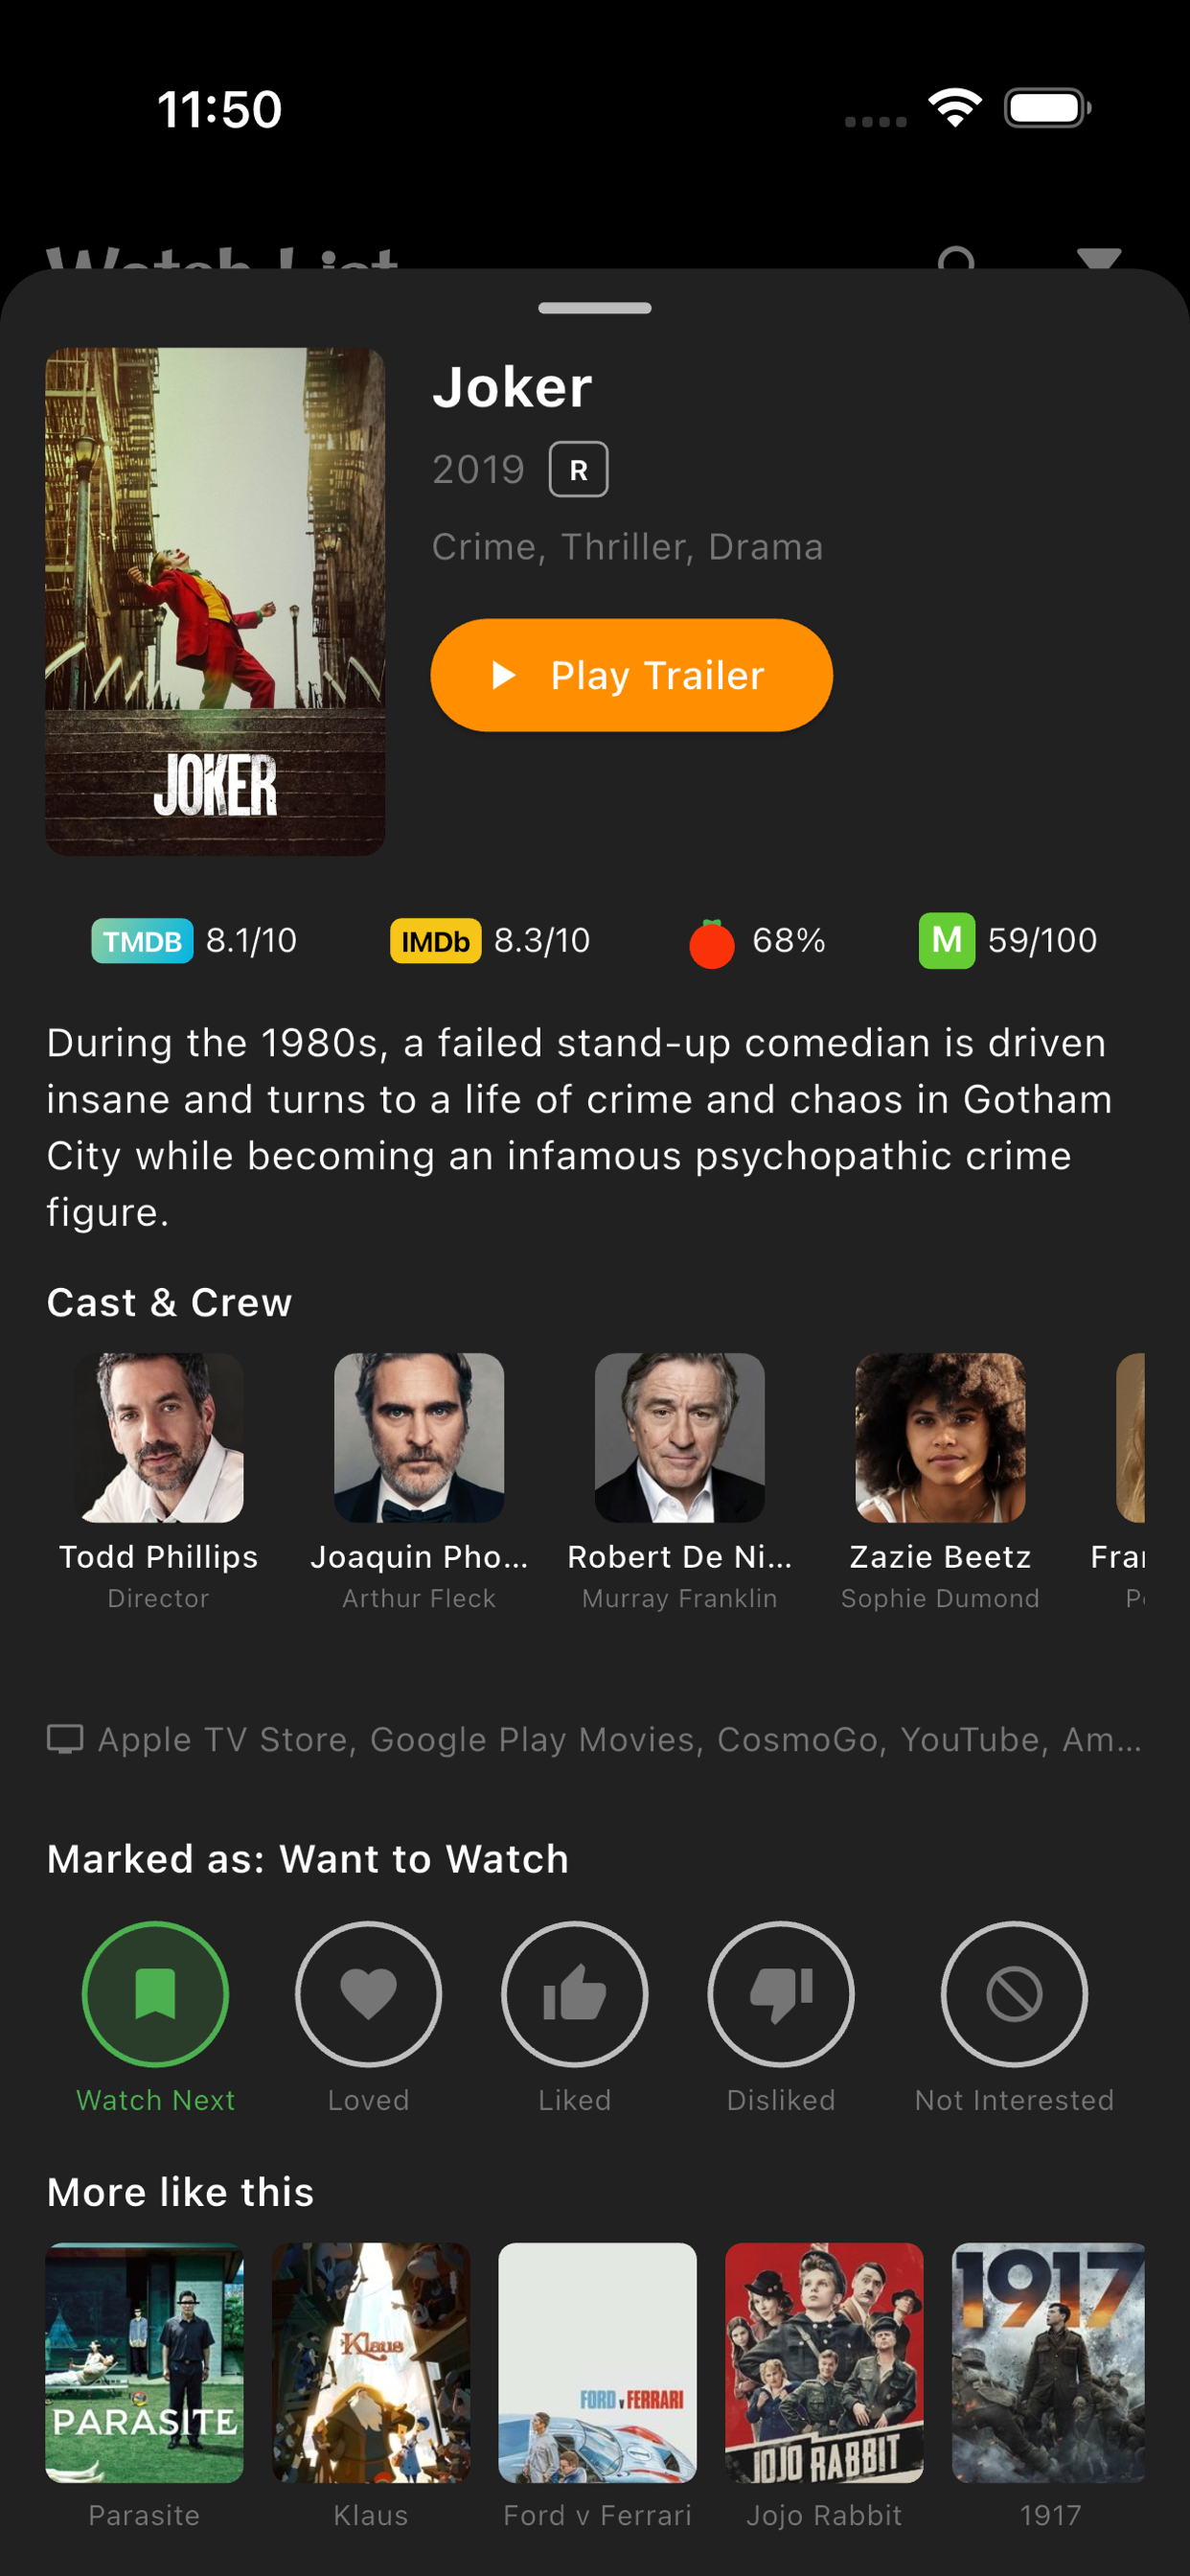Tap the IMDb rating badge

pos(435,941)
